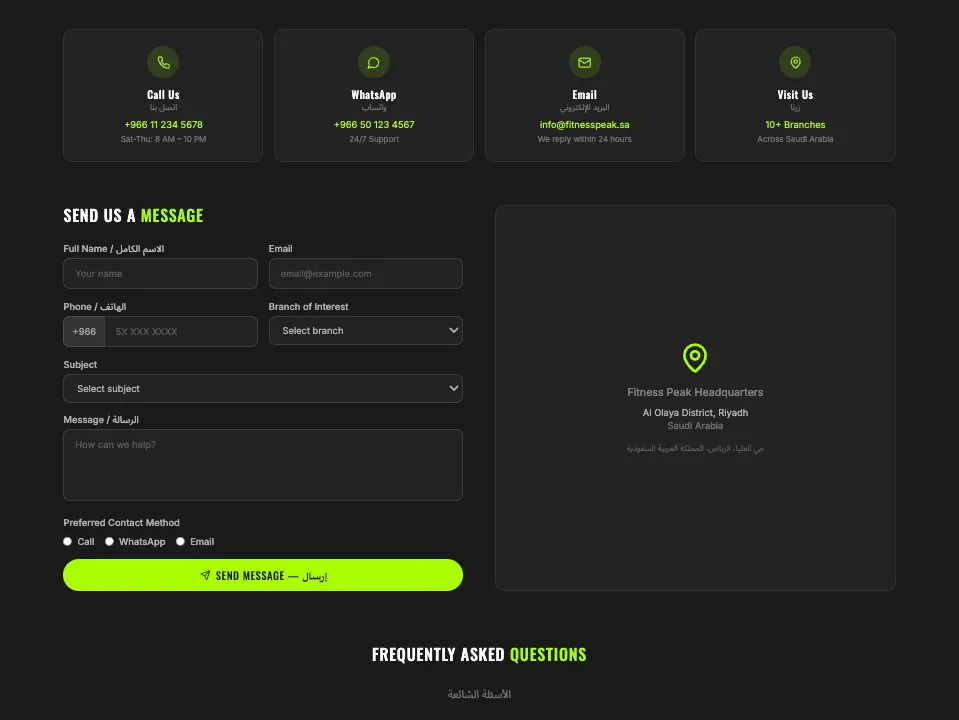Select the Call radio button
This screenshot has height=720, width=959.
(67, 541)
